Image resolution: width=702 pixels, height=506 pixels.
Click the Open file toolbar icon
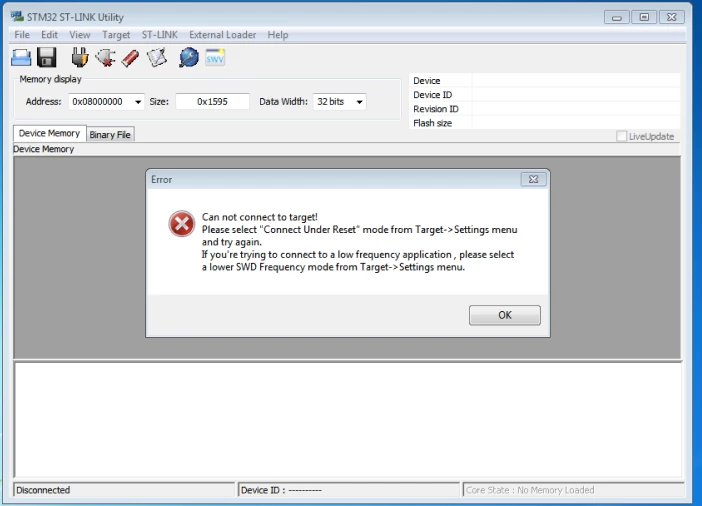[x=21, y=58]
